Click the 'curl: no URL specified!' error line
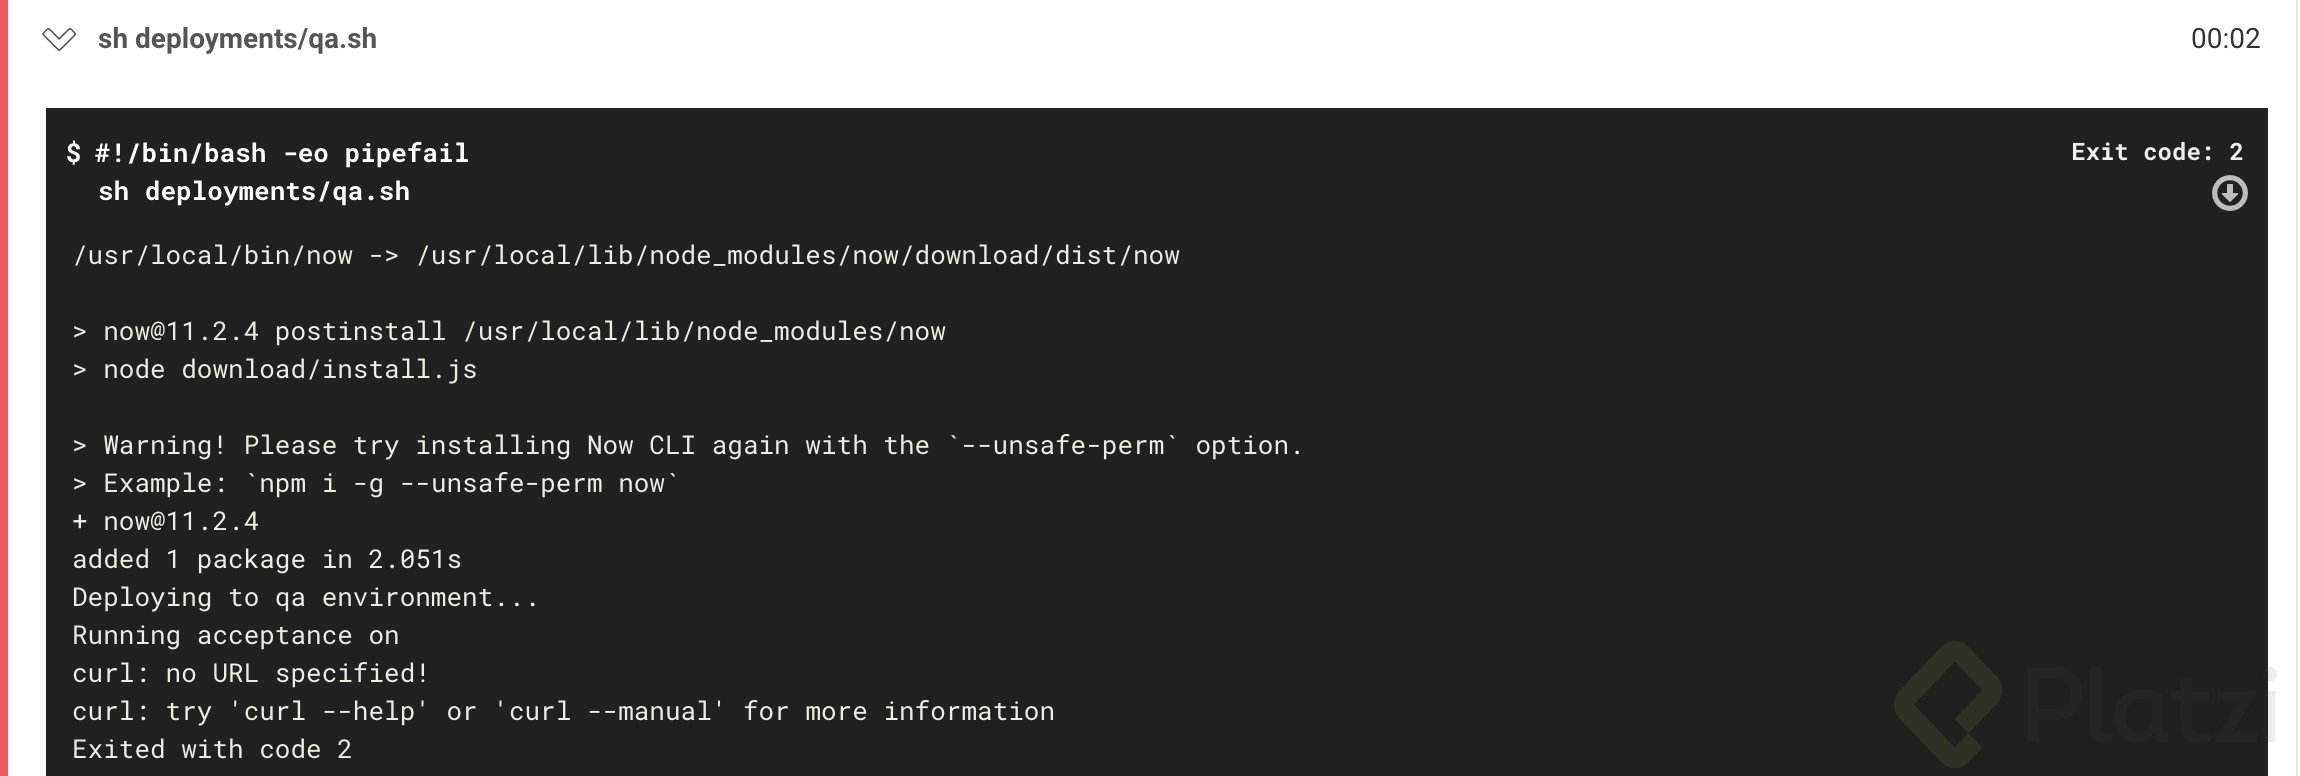Image resolution: width=2300 pixels, height=776 pixels. (250, 673)
